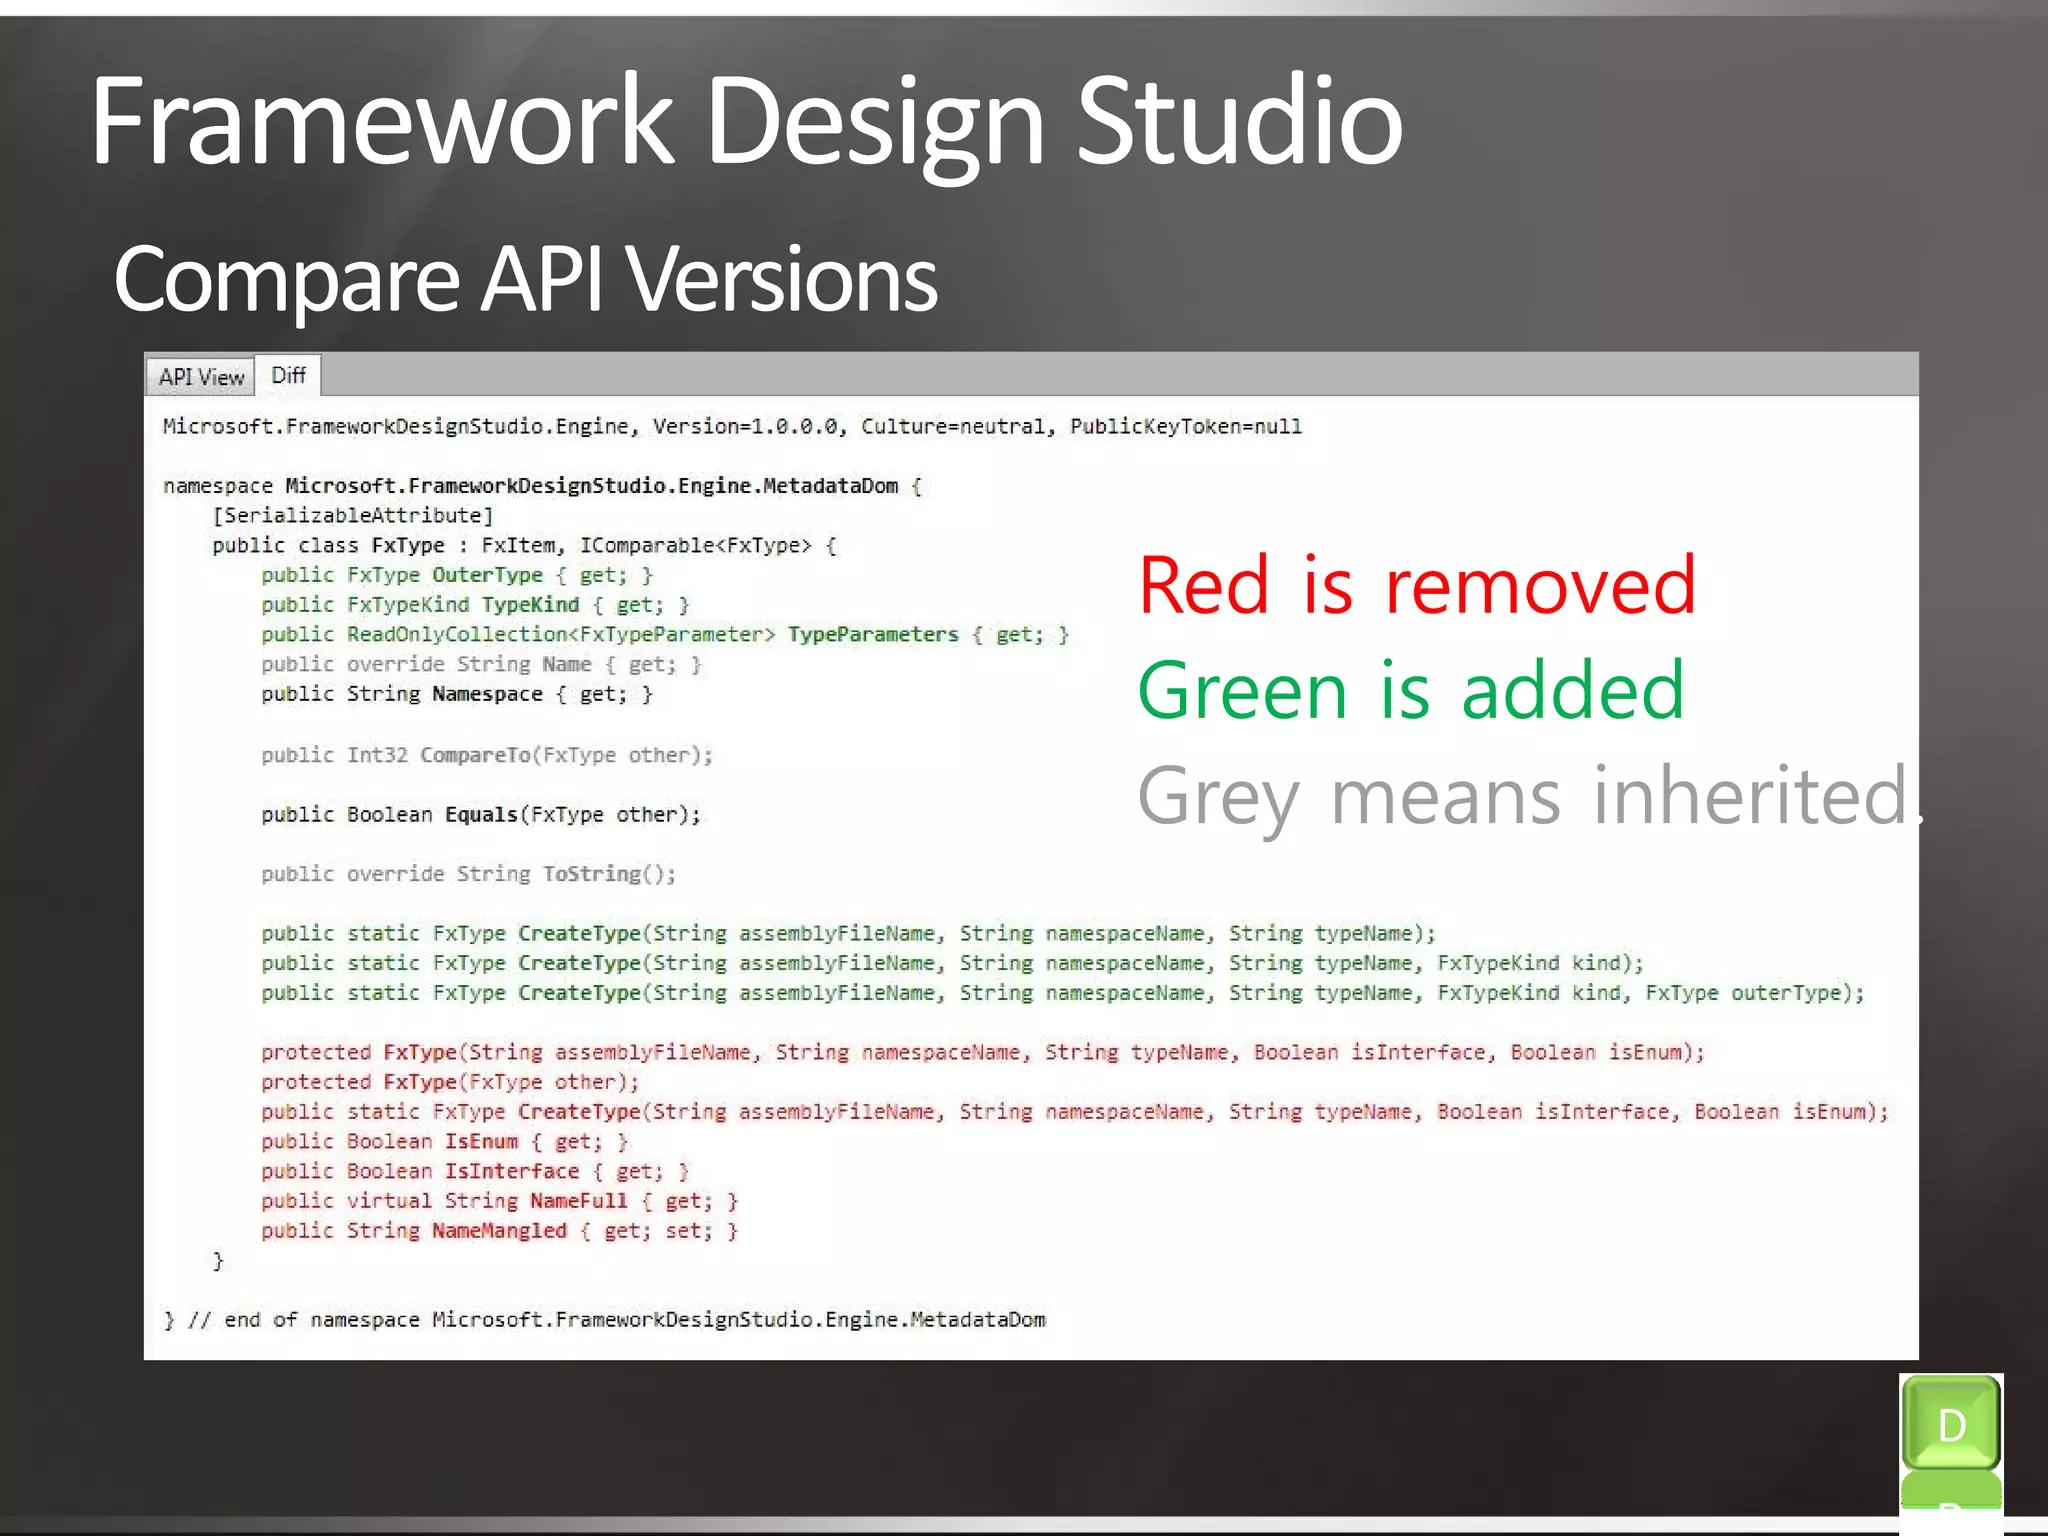Click the 'Red is removed' legend text
This screenshot has height=1536, width=2048.
coord(1416,585)
